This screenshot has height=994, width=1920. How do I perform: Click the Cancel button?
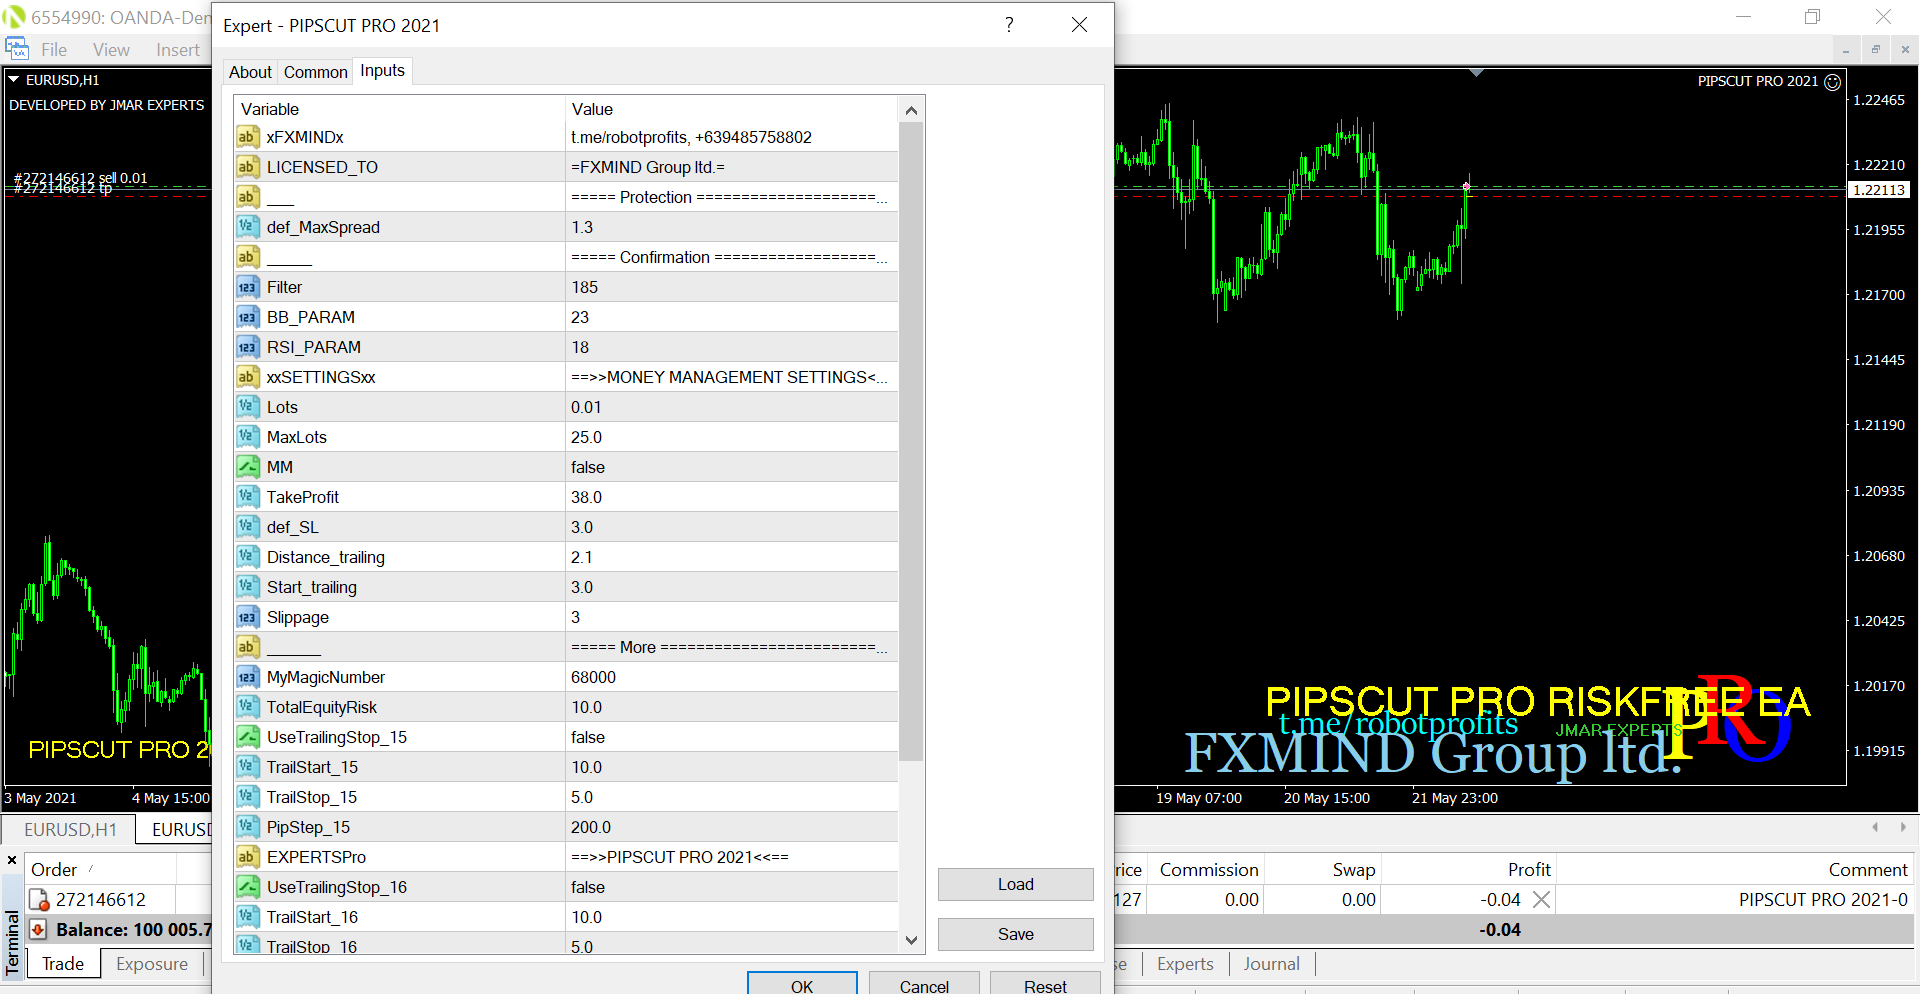pos(924,983)
